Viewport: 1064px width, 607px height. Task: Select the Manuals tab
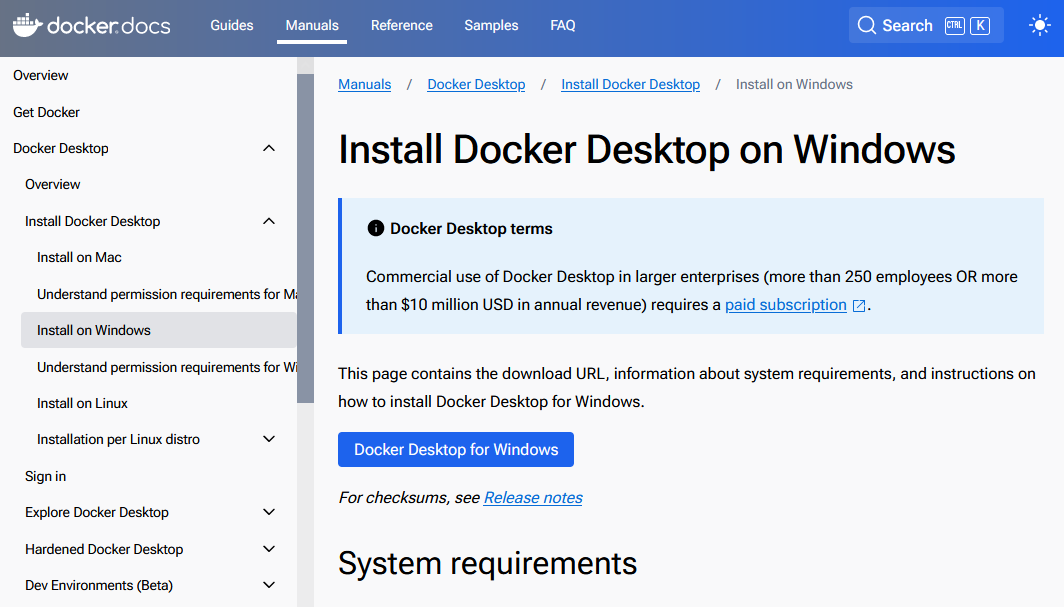311,26
